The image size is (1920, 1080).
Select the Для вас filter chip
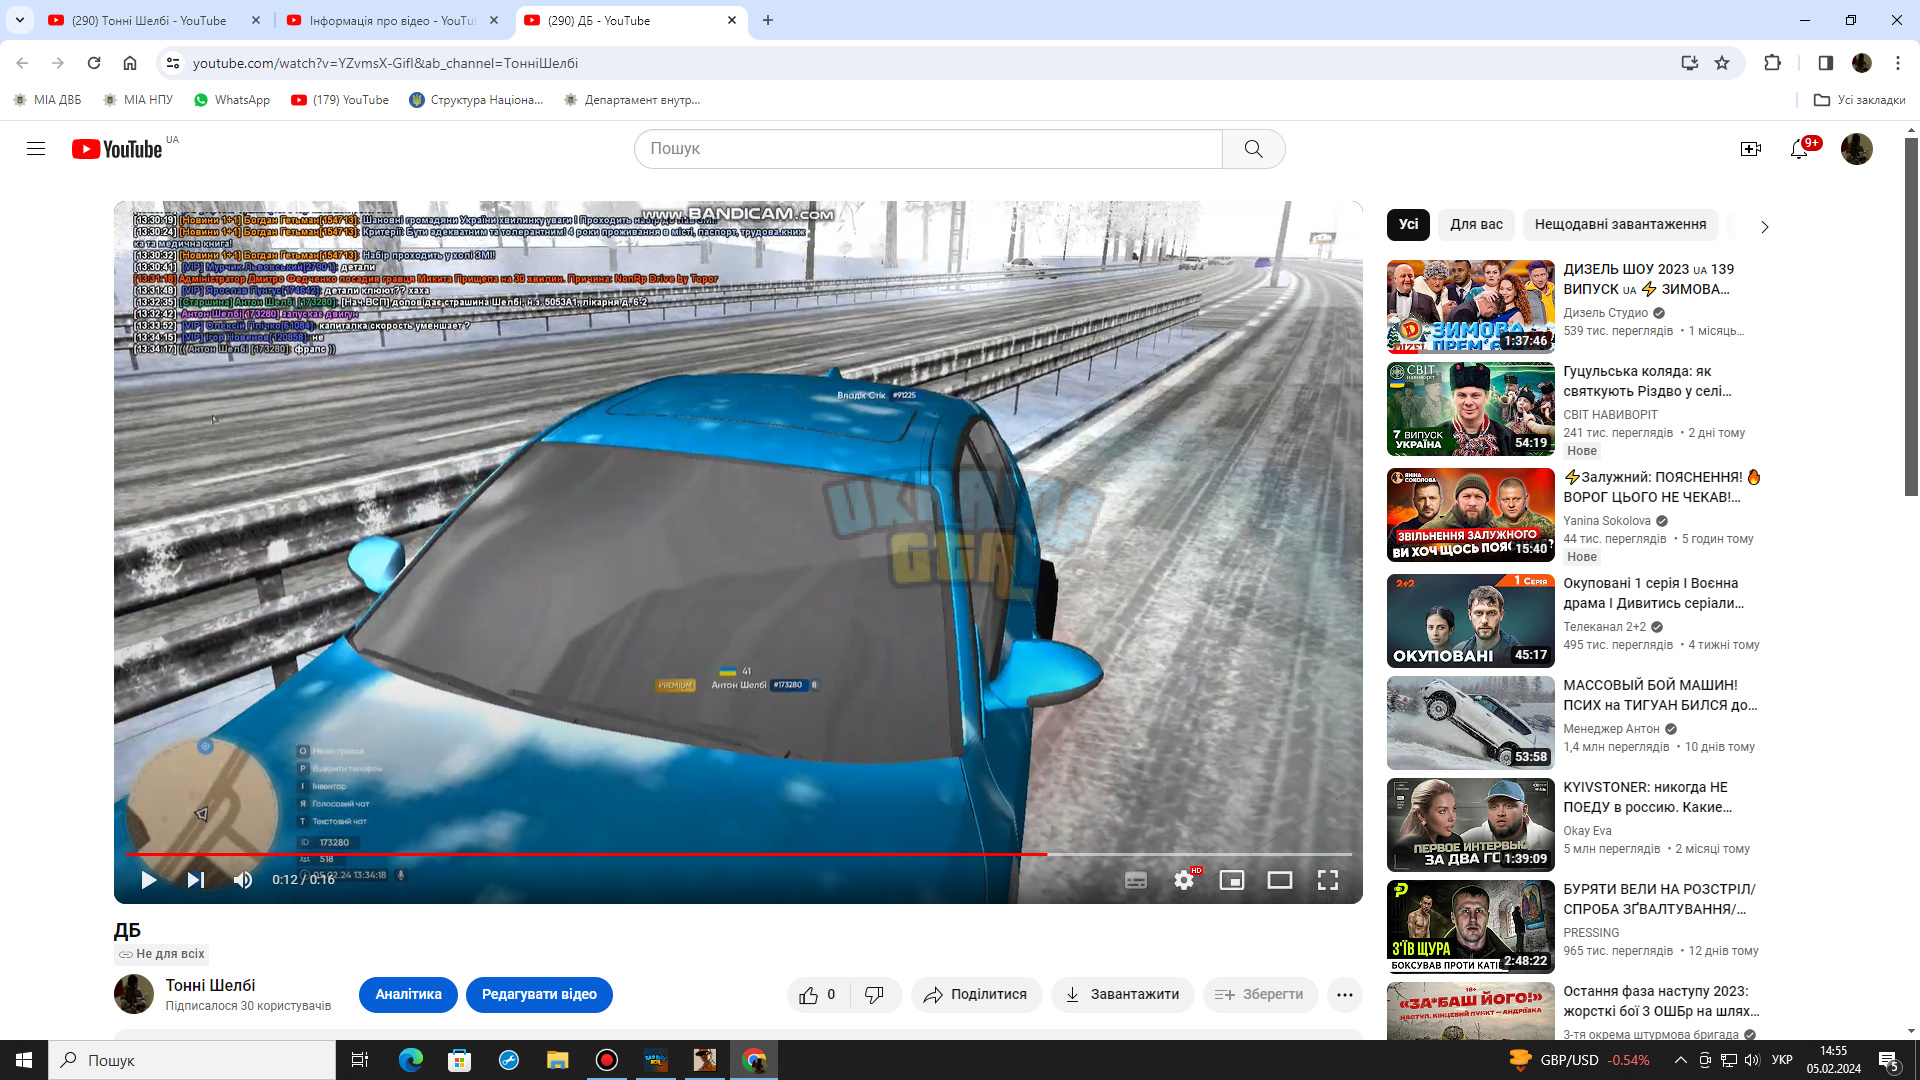tap(1477, 225)
